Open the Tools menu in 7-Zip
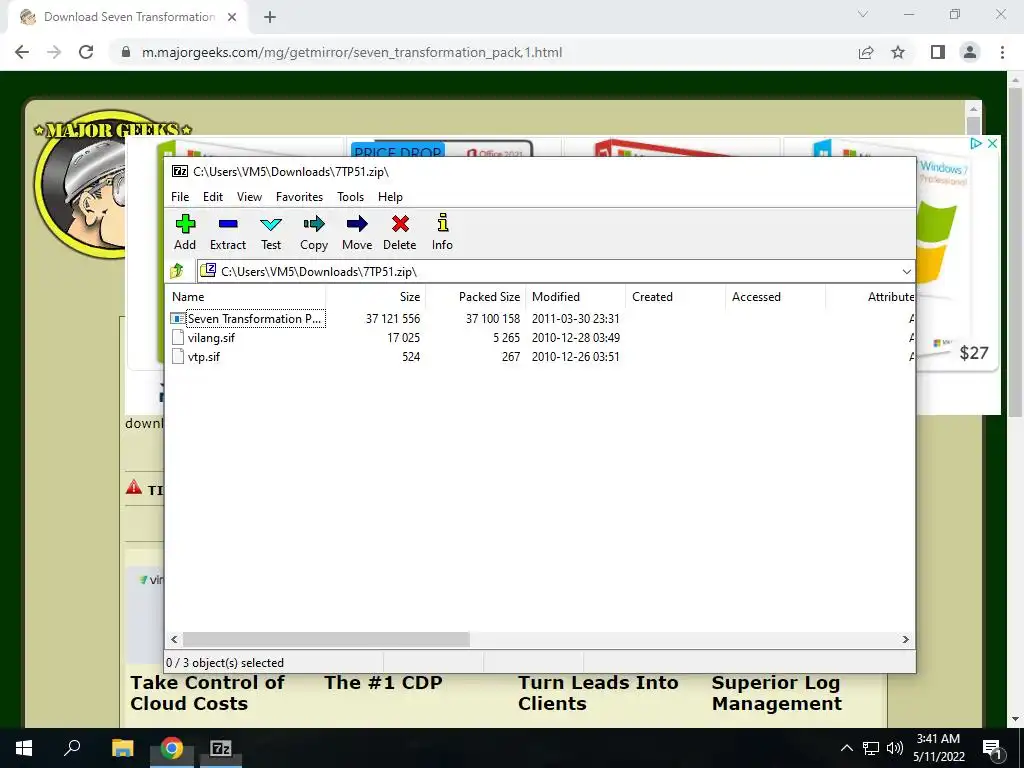This screenshot has height=768, width=1024. (x=351, y=197)
